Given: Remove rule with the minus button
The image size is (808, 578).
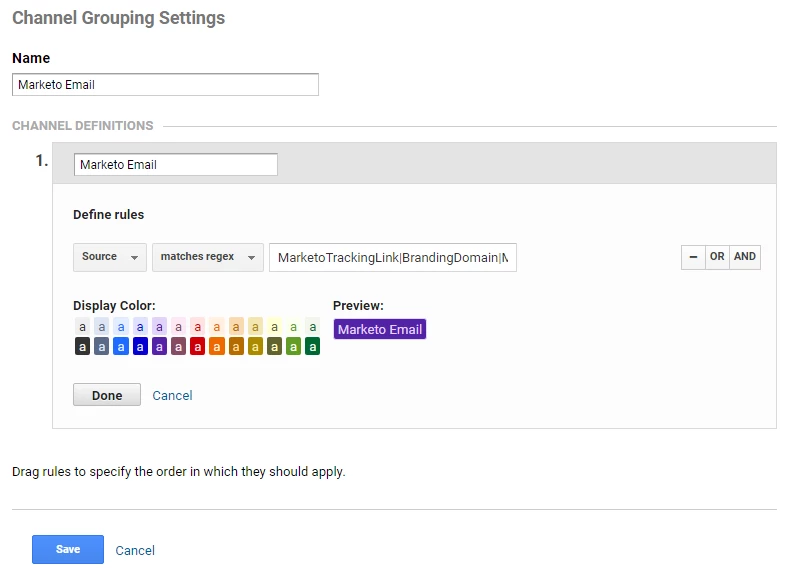Looking at the screenshot, I should pos(693,257).
